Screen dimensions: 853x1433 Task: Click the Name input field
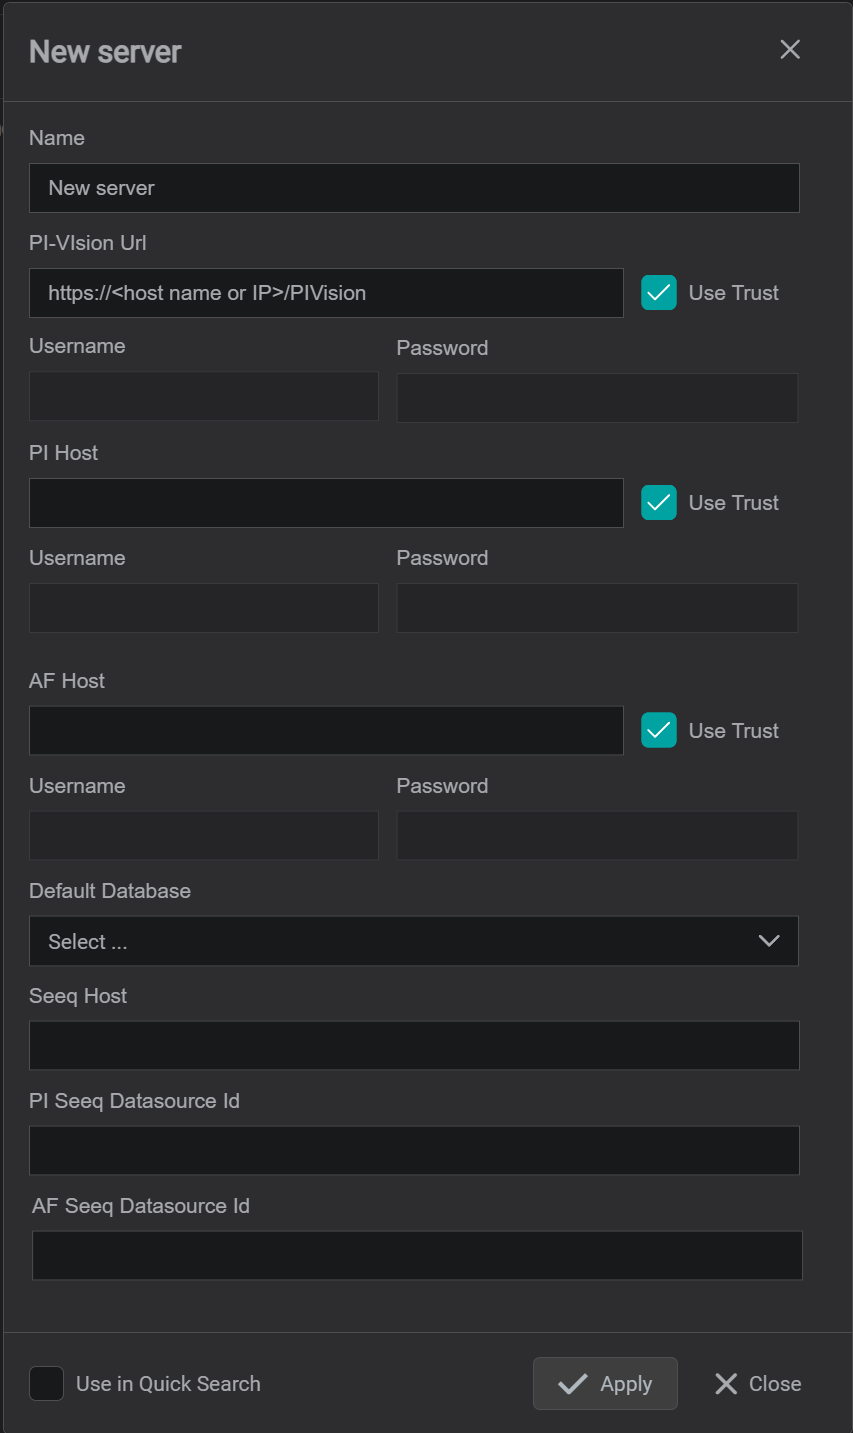tap(414, 188)
